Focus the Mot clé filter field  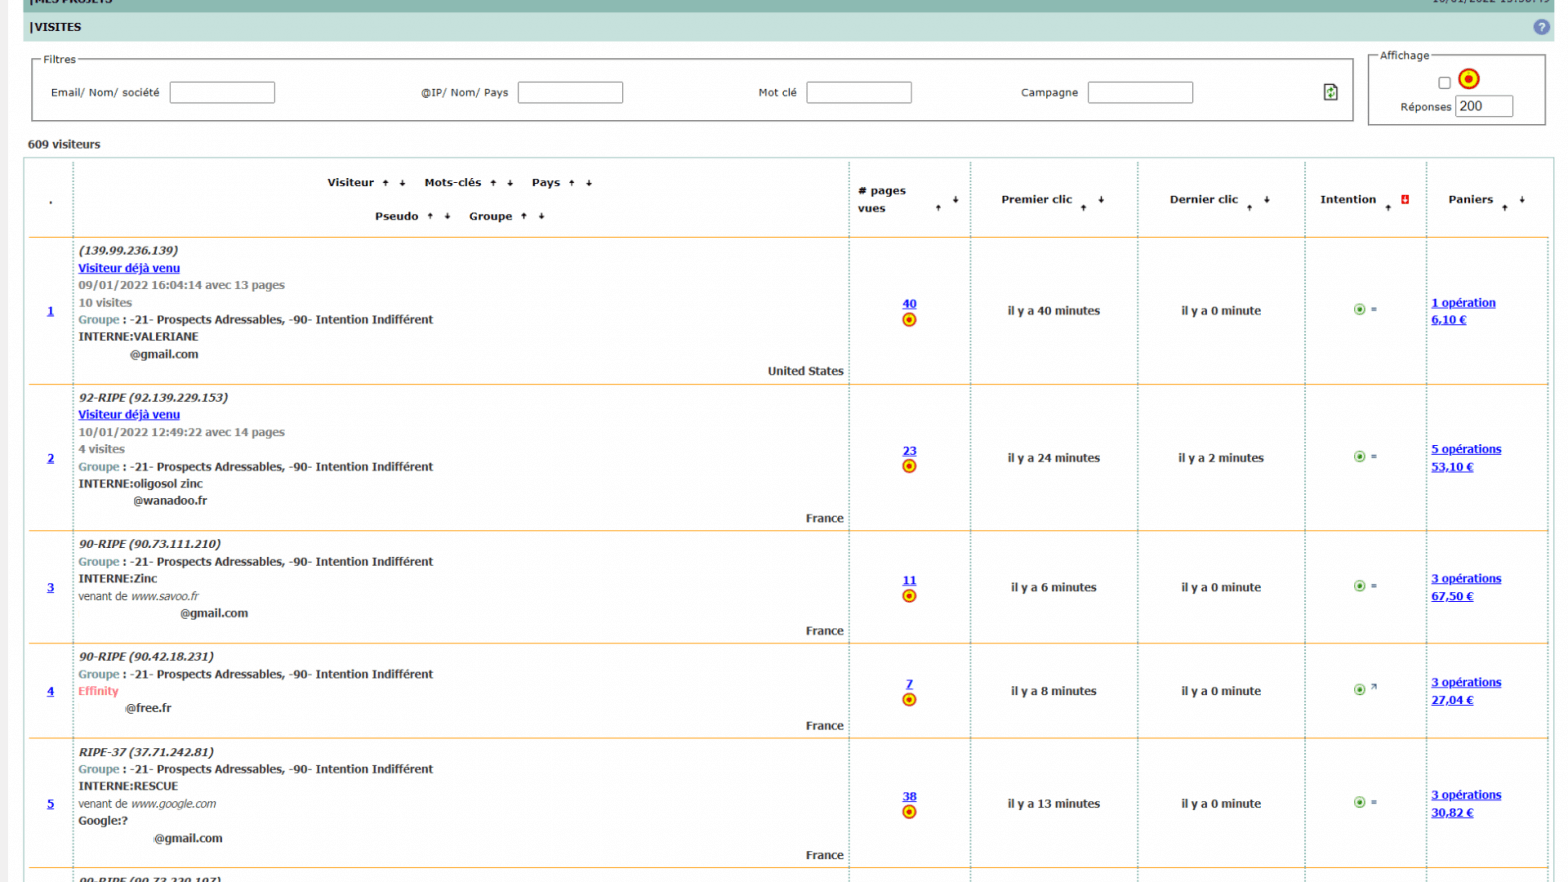click(859, 93)
